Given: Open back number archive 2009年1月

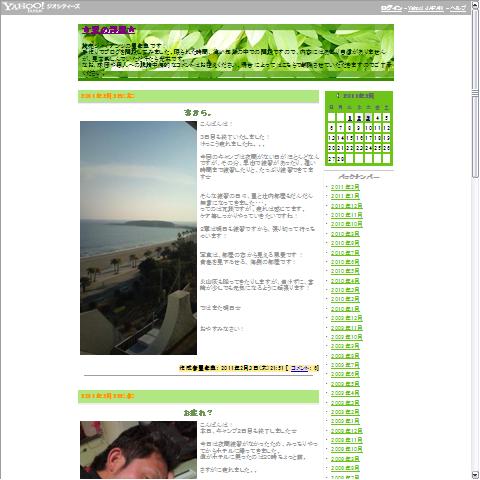Looking at the screenshot, I should point(345,421).
